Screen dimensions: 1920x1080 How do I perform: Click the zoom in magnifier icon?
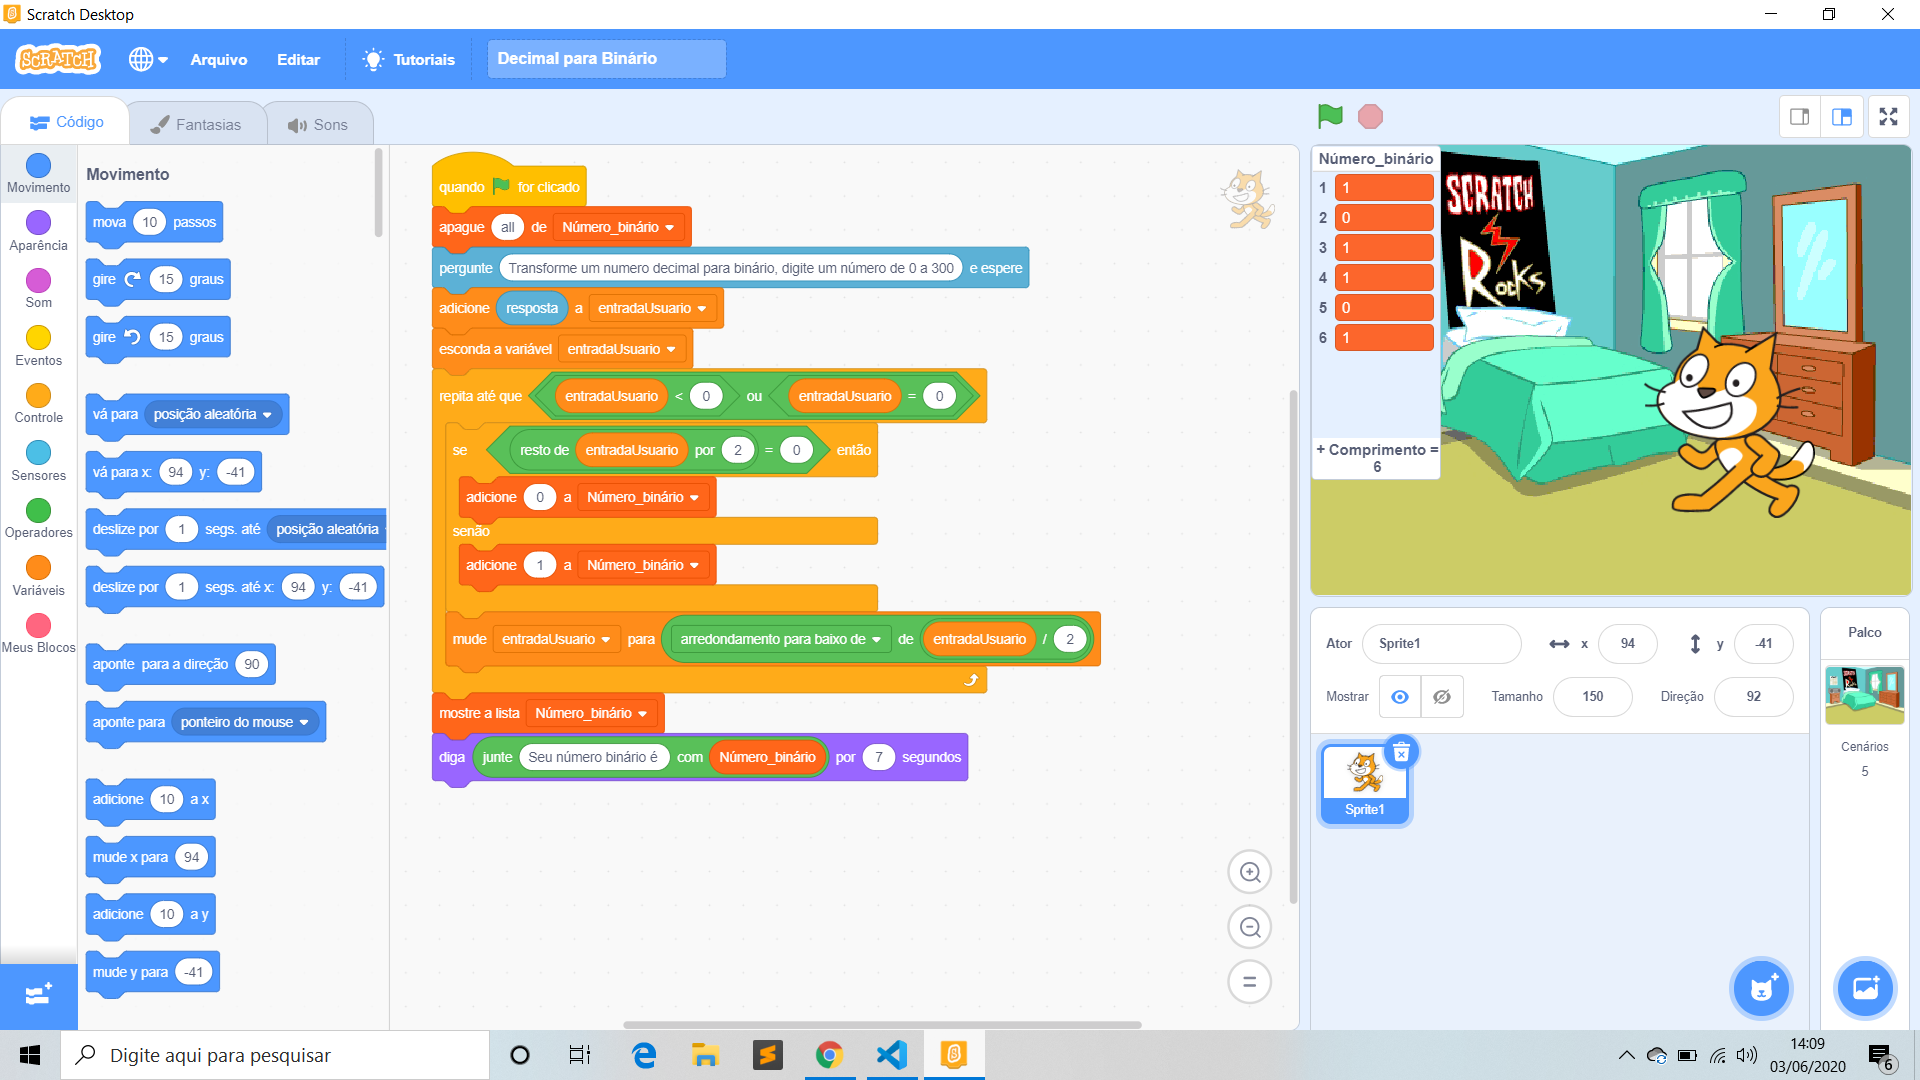click(1251, 873)
